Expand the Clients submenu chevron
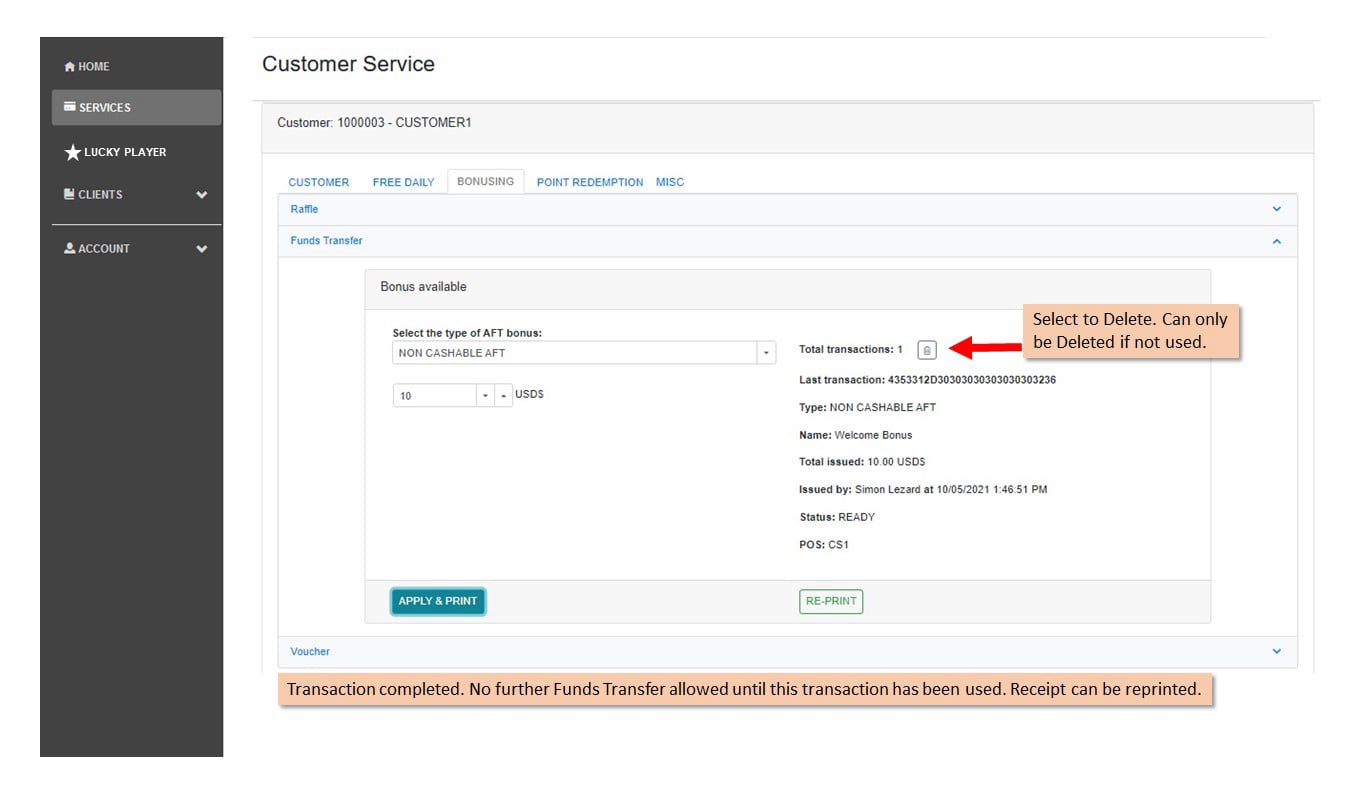This screenshot has width=1361, height=794. pyautogui.click(x=202, y=195)
